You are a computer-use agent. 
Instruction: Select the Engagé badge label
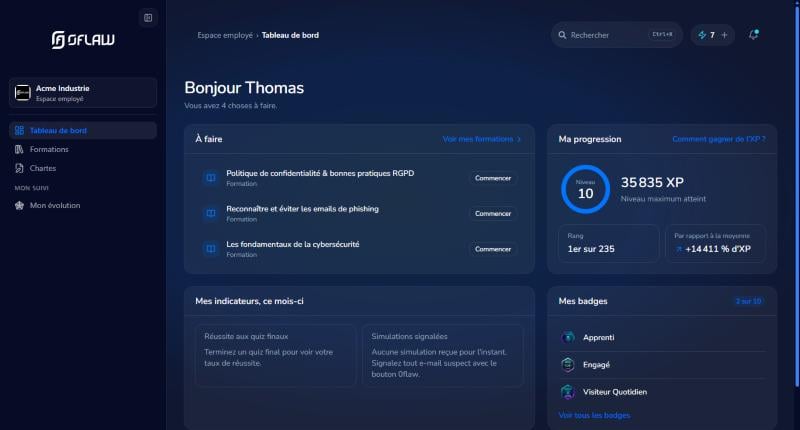(596, 365)
